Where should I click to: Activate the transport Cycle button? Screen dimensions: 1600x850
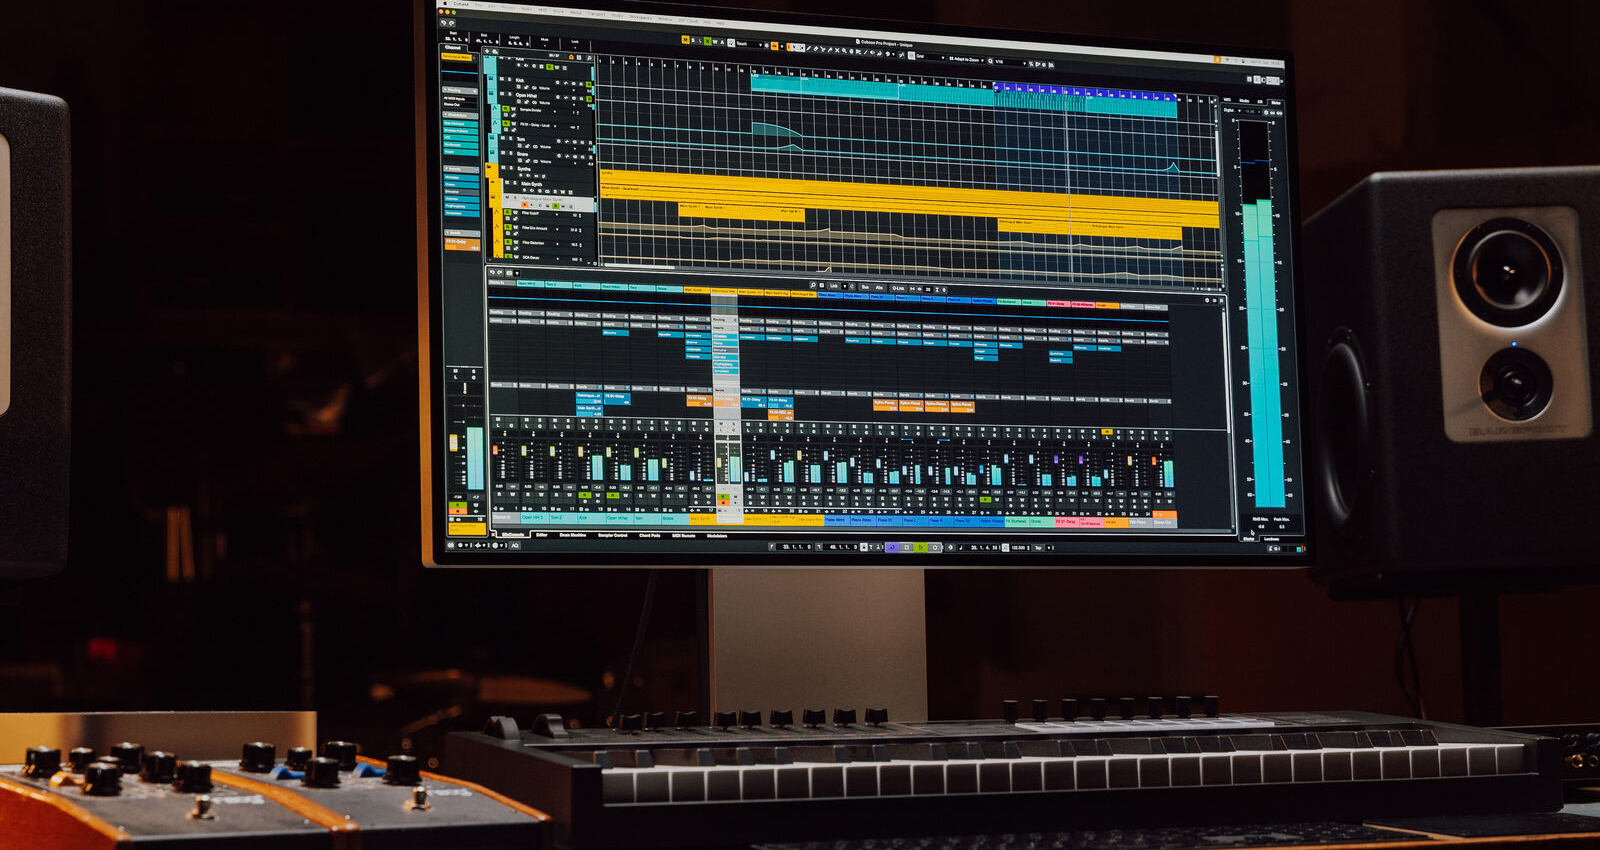coord(892,548)
